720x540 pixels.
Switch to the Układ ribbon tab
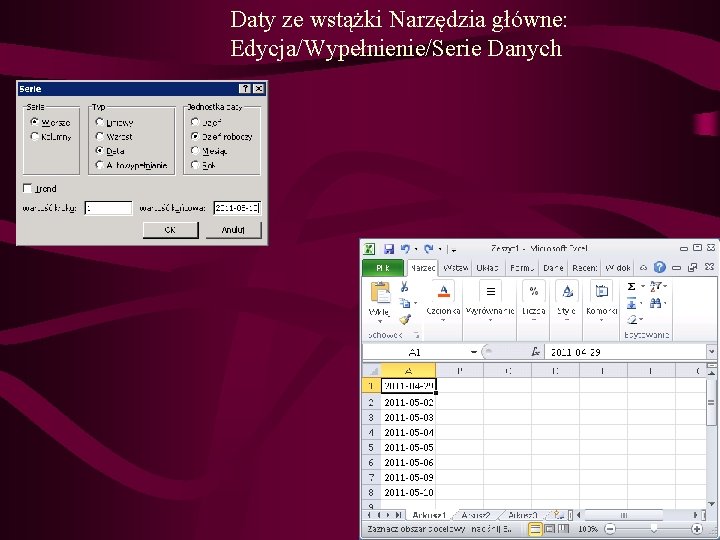pyautogui.click(x=487, y=268)
